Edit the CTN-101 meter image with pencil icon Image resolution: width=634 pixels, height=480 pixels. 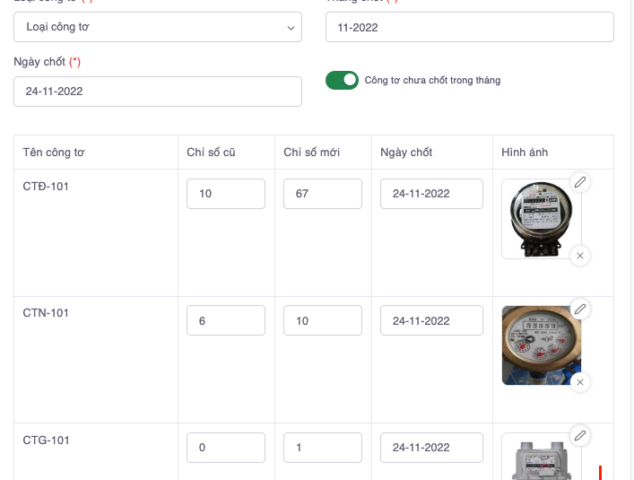[580, 308]
